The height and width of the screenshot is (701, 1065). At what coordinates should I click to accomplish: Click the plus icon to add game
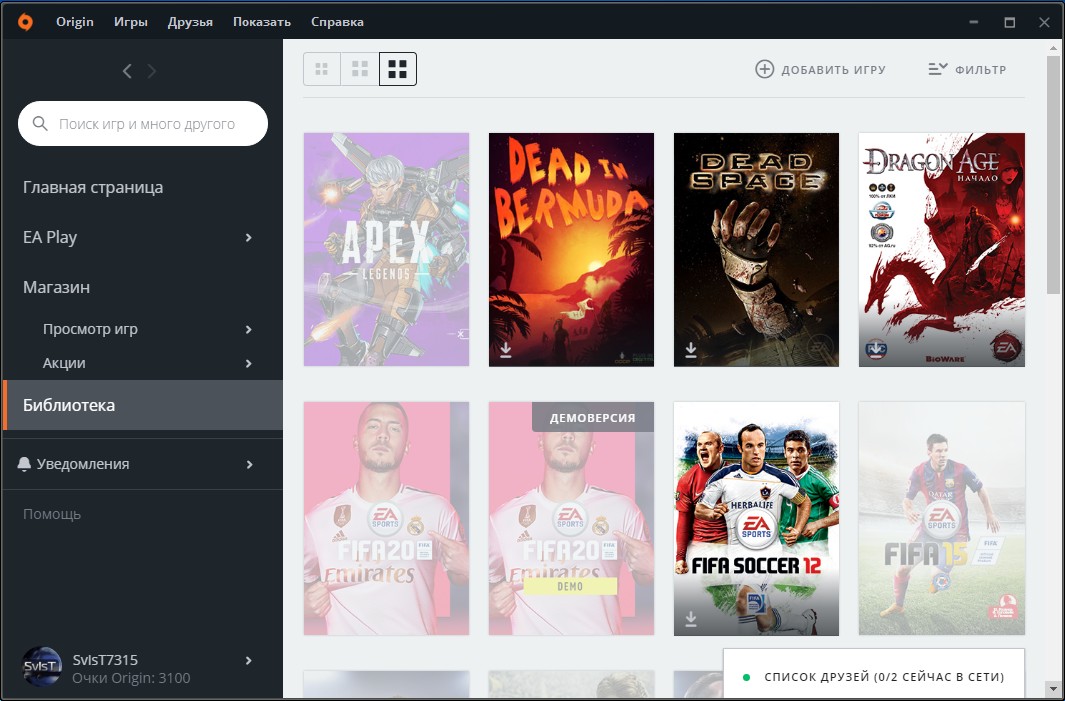pyautogui.click(x=765, y=69)
